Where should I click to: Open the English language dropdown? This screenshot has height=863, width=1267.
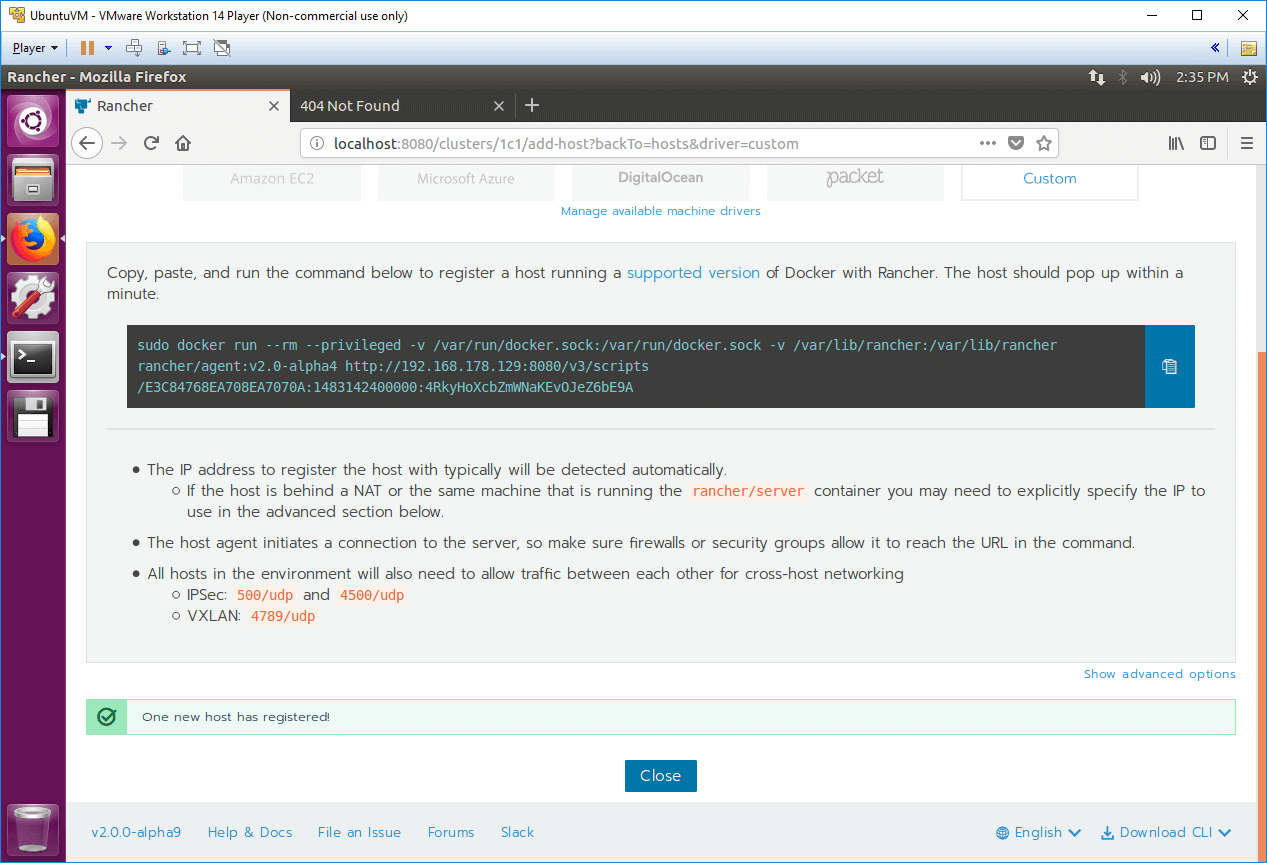coord(1039,832)
